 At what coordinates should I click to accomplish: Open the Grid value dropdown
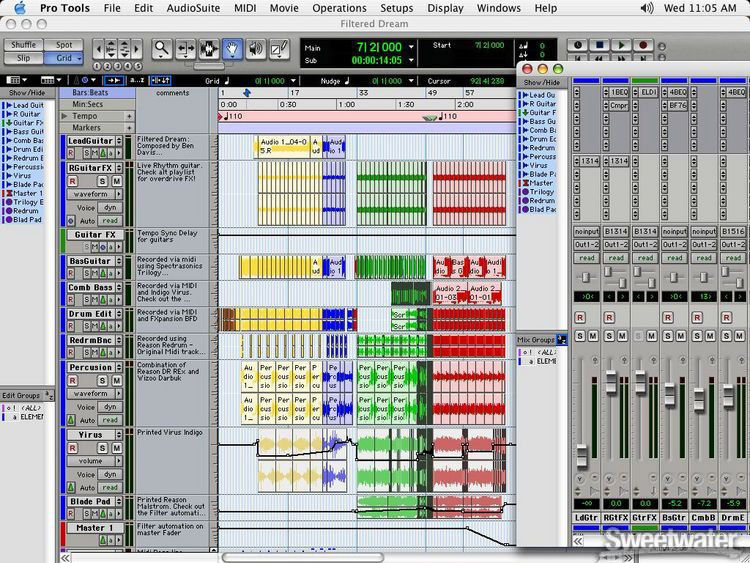[293, 81]
